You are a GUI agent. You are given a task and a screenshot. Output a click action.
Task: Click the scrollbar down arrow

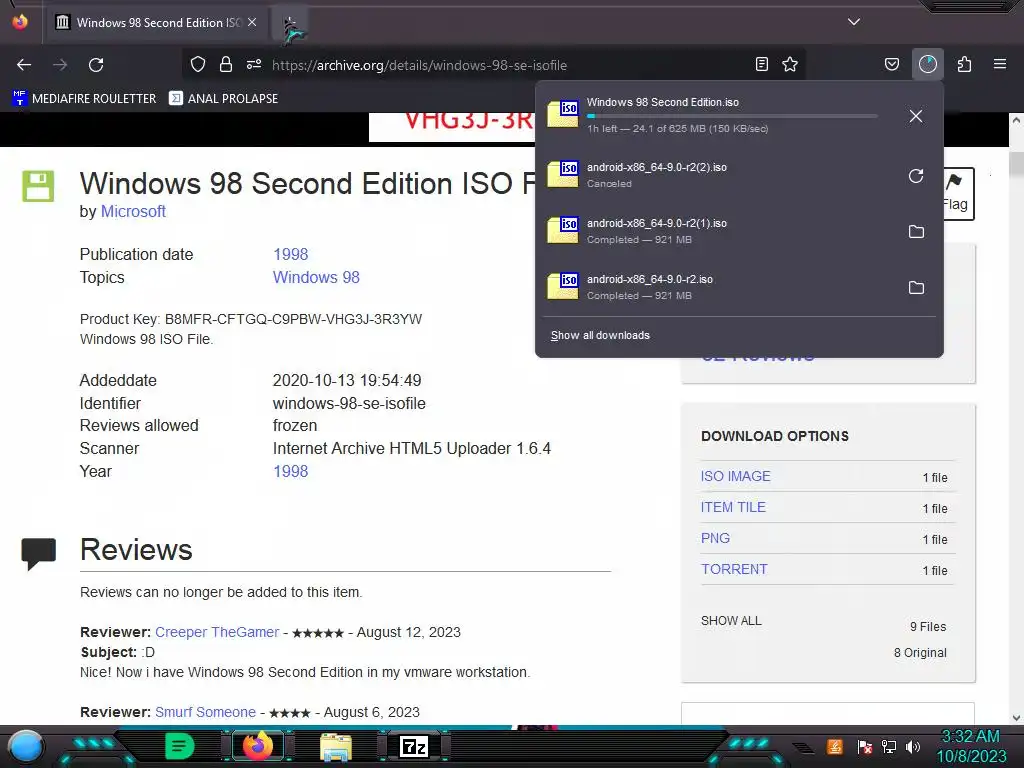pyautogui.click(x=1016, y=718)
